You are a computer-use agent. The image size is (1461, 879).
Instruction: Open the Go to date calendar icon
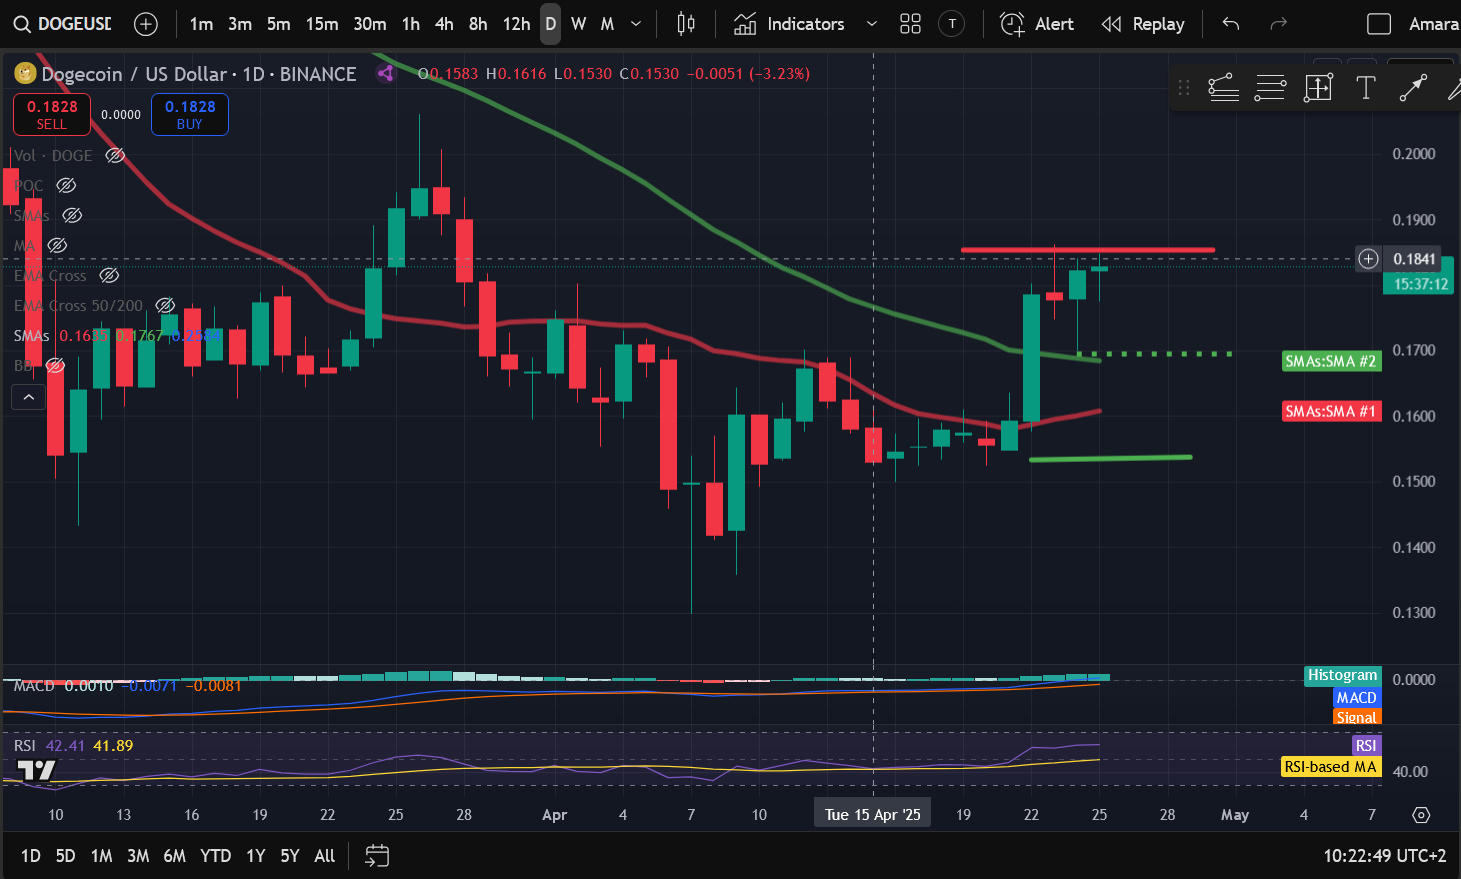[x=377, y=856]
